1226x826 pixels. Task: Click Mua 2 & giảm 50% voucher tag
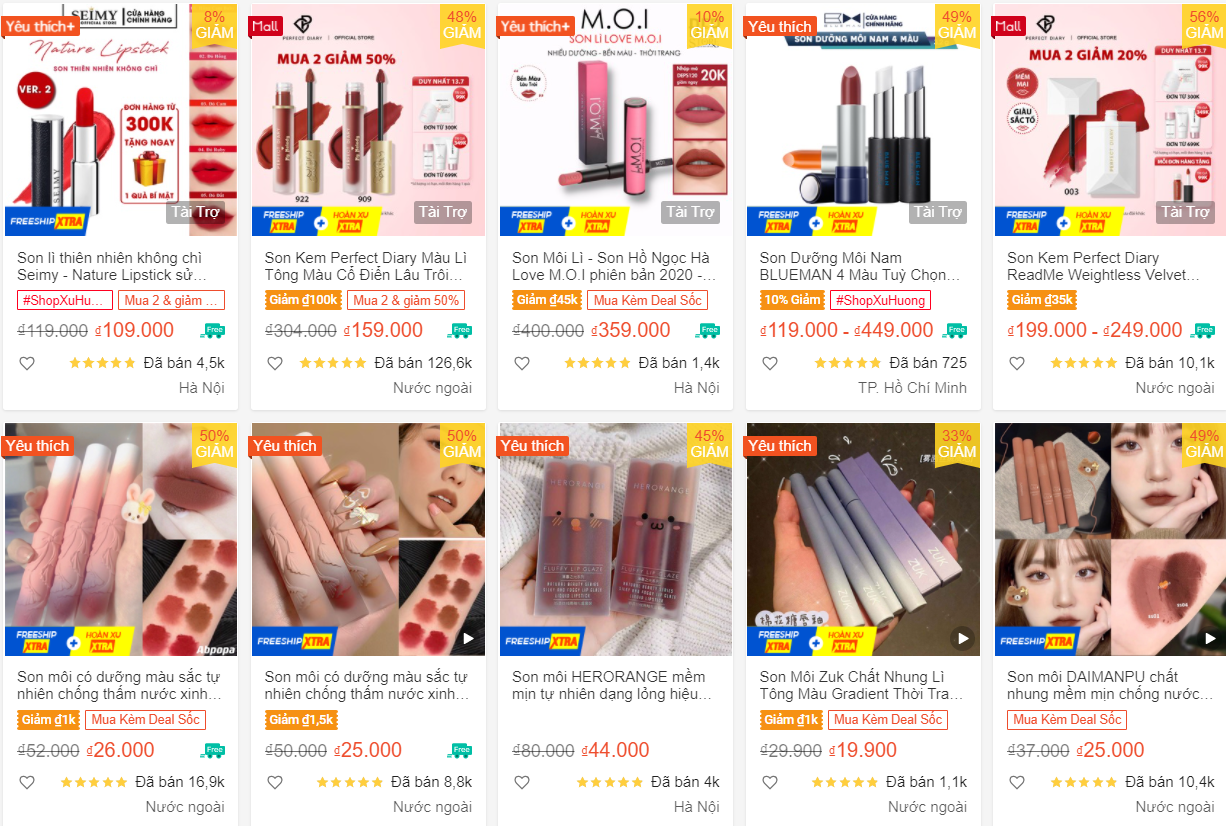[x=406, y=300]
